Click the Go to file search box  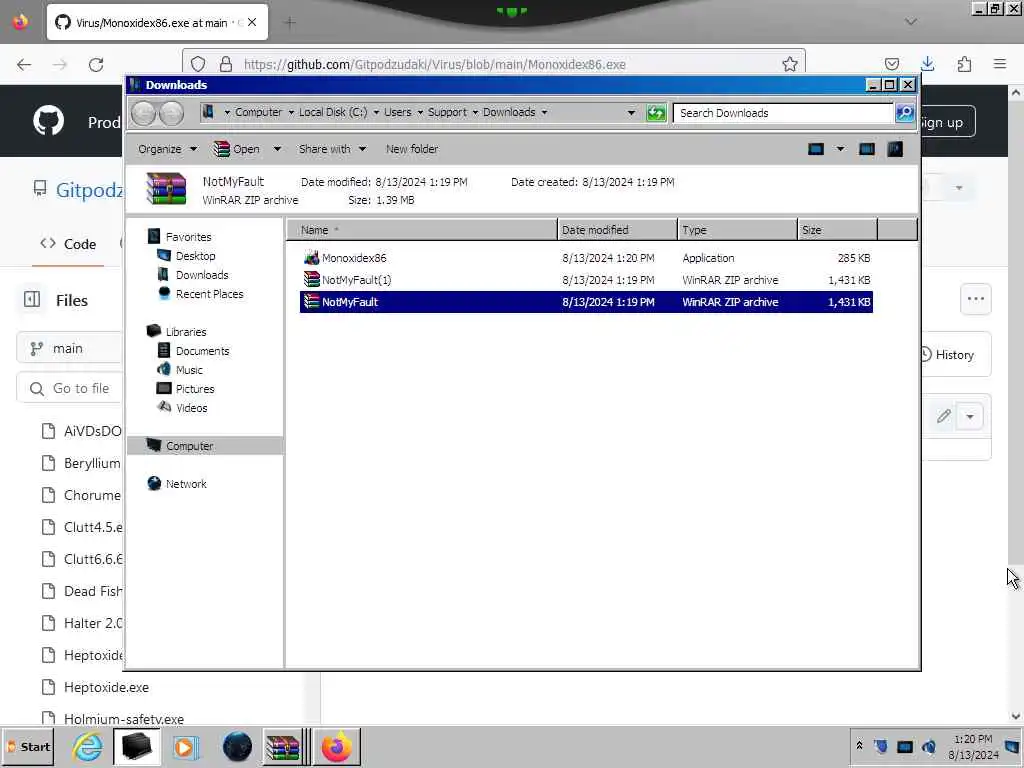[70, 388]
